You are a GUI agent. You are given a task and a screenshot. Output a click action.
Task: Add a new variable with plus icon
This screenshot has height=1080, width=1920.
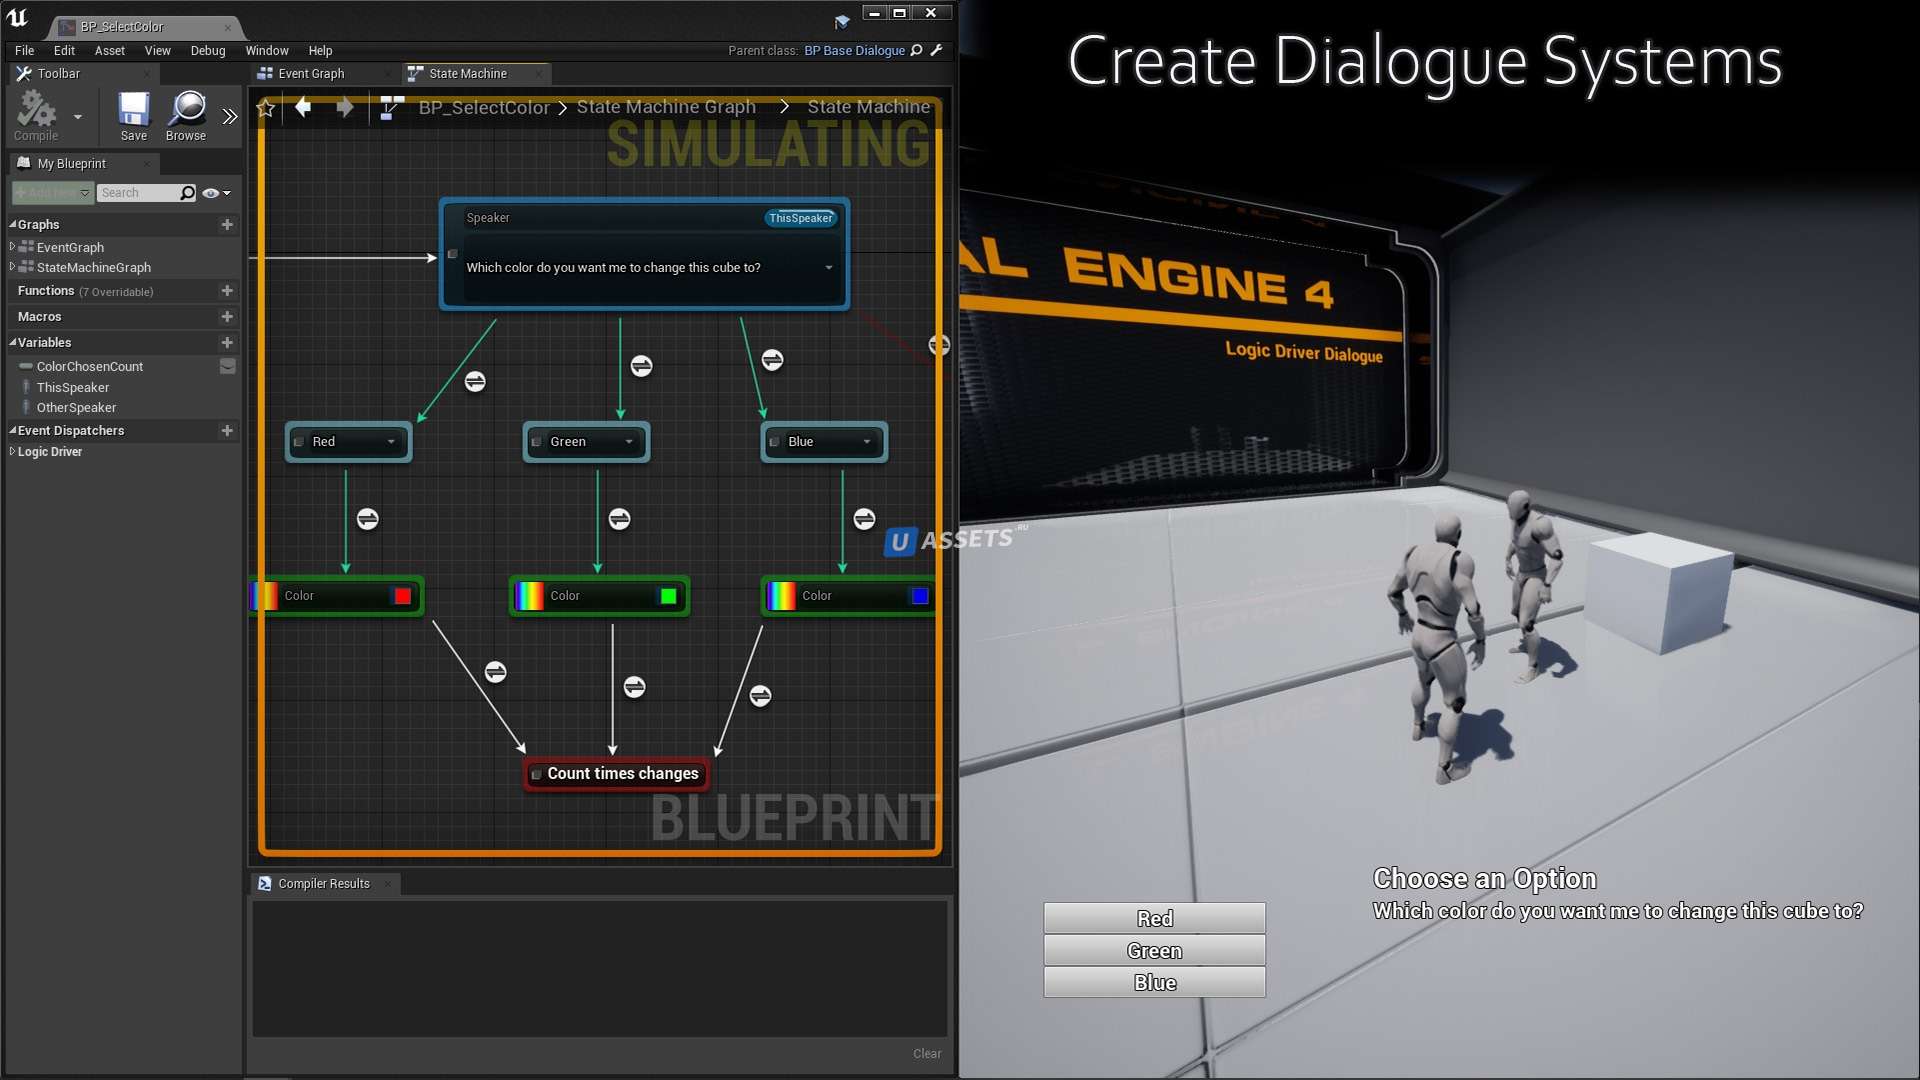click(227, 342)
